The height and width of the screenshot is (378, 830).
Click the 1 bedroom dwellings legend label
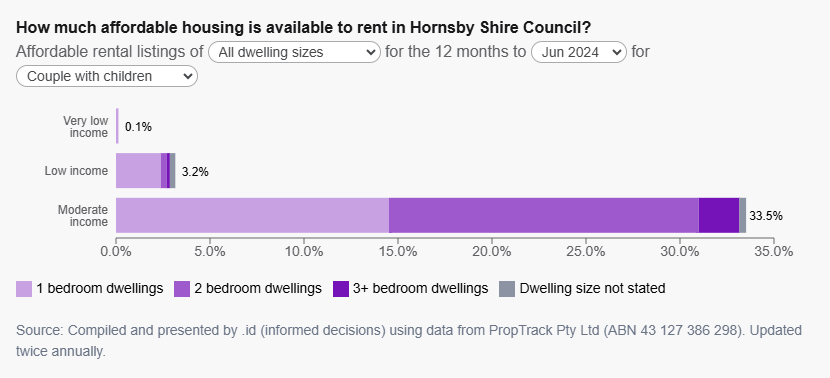click(100, 289)
